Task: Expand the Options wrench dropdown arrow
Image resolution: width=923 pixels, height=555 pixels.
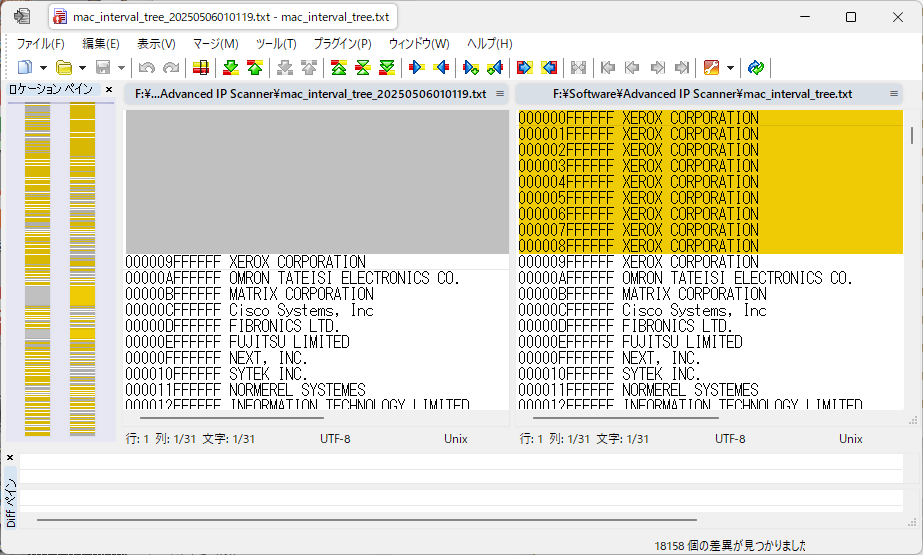Action: [731, 68]
